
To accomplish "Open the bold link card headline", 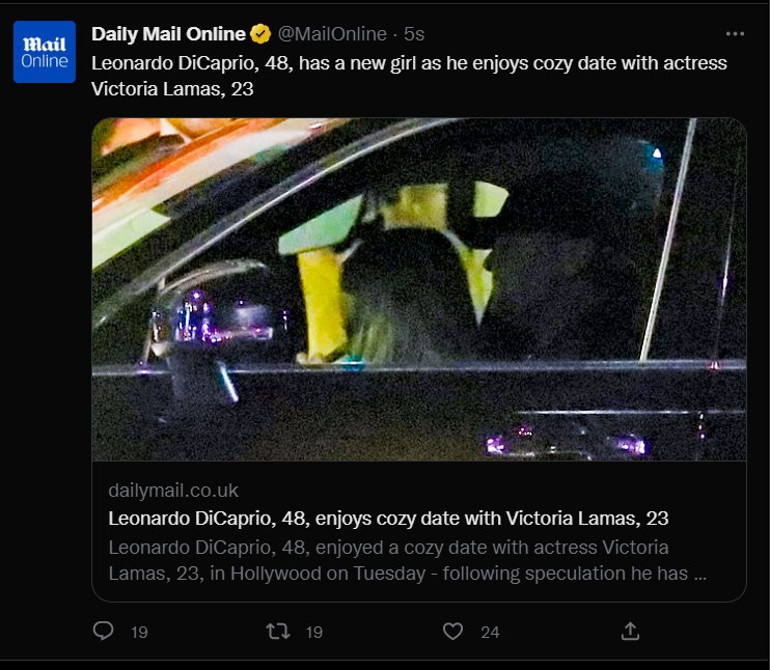I will coord(388,518).
